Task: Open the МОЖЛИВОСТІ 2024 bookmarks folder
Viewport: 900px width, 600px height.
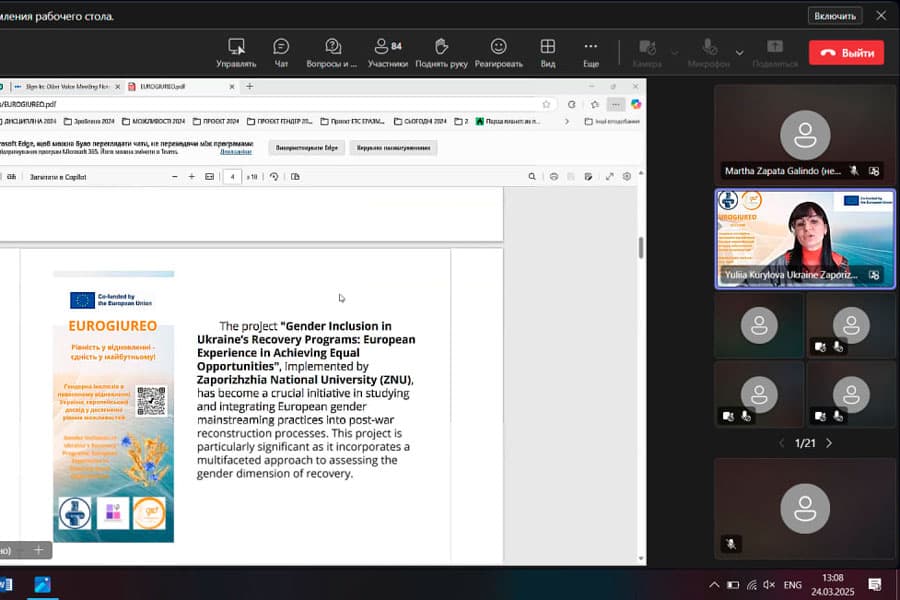Action: [x=154, y=121]
